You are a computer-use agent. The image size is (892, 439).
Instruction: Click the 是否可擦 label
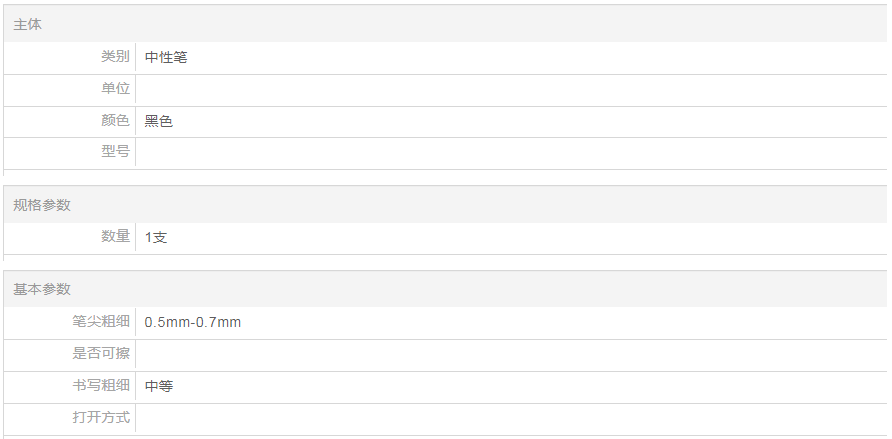[x=101, y=354]
